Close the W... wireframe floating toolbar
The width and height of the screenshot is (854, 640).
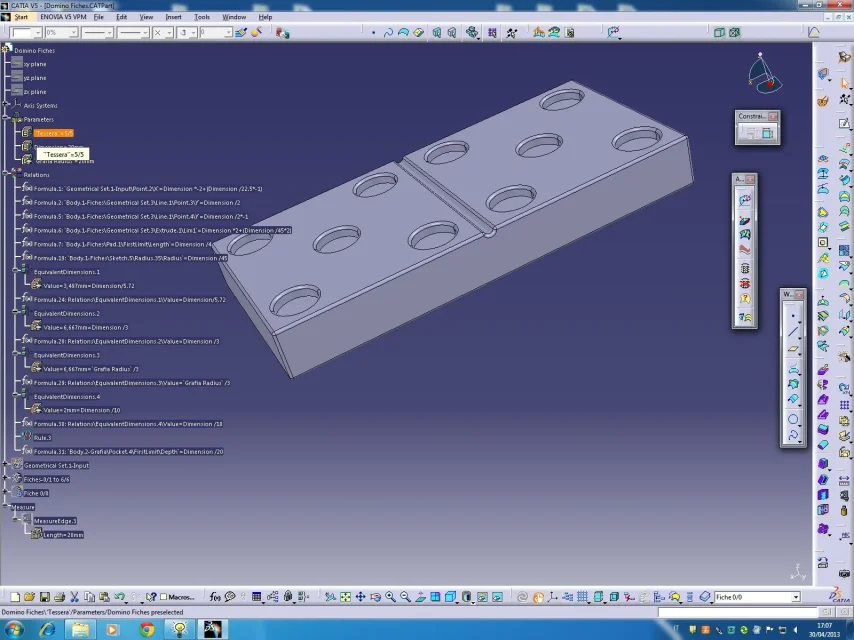[799, 294]
